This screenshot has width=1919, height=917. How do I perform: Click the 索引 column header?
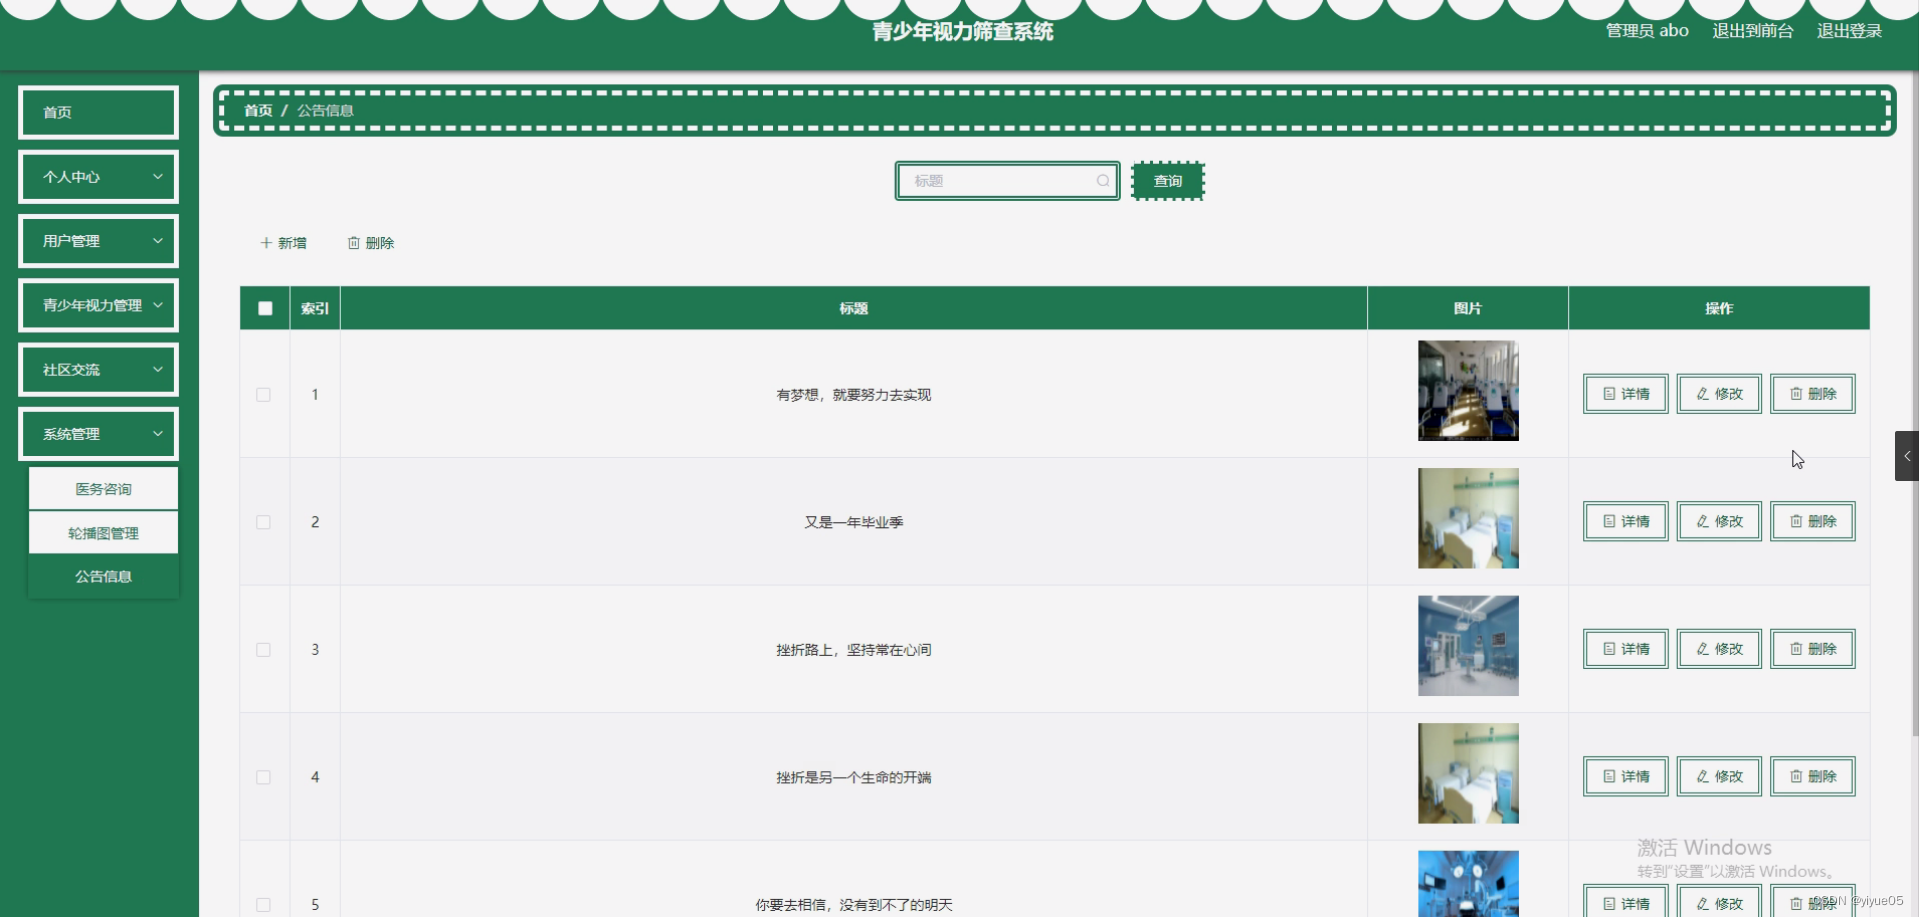coord(315,308)
